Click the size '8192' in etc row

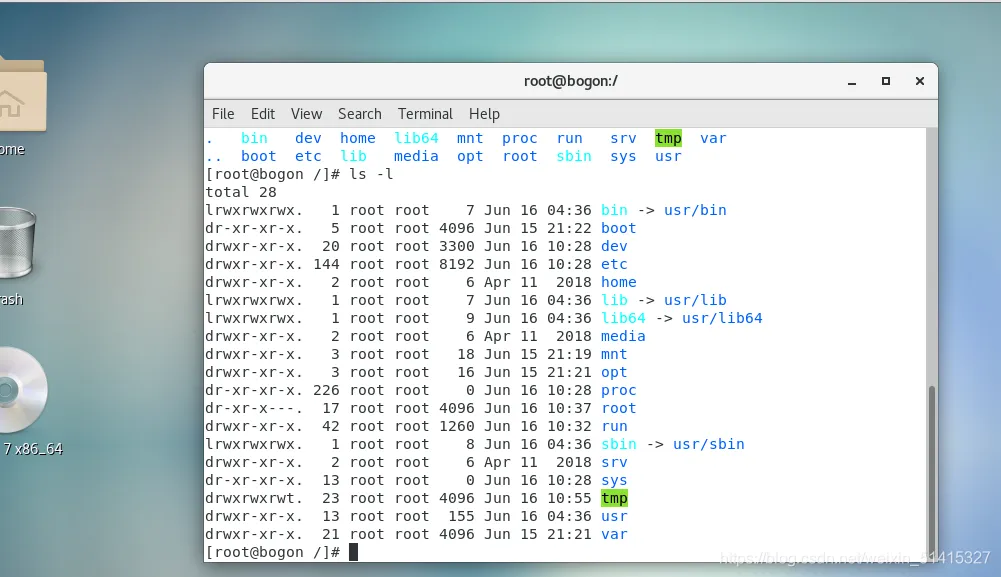(x=456, y=264)
